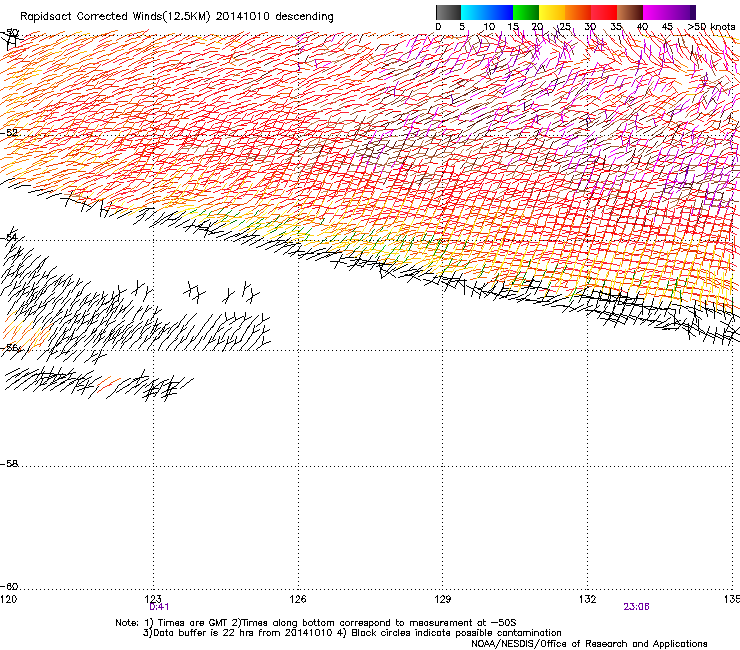
Task: Select the yellow 20-25 knots color bar segment
Action: (x=552, y=12)
